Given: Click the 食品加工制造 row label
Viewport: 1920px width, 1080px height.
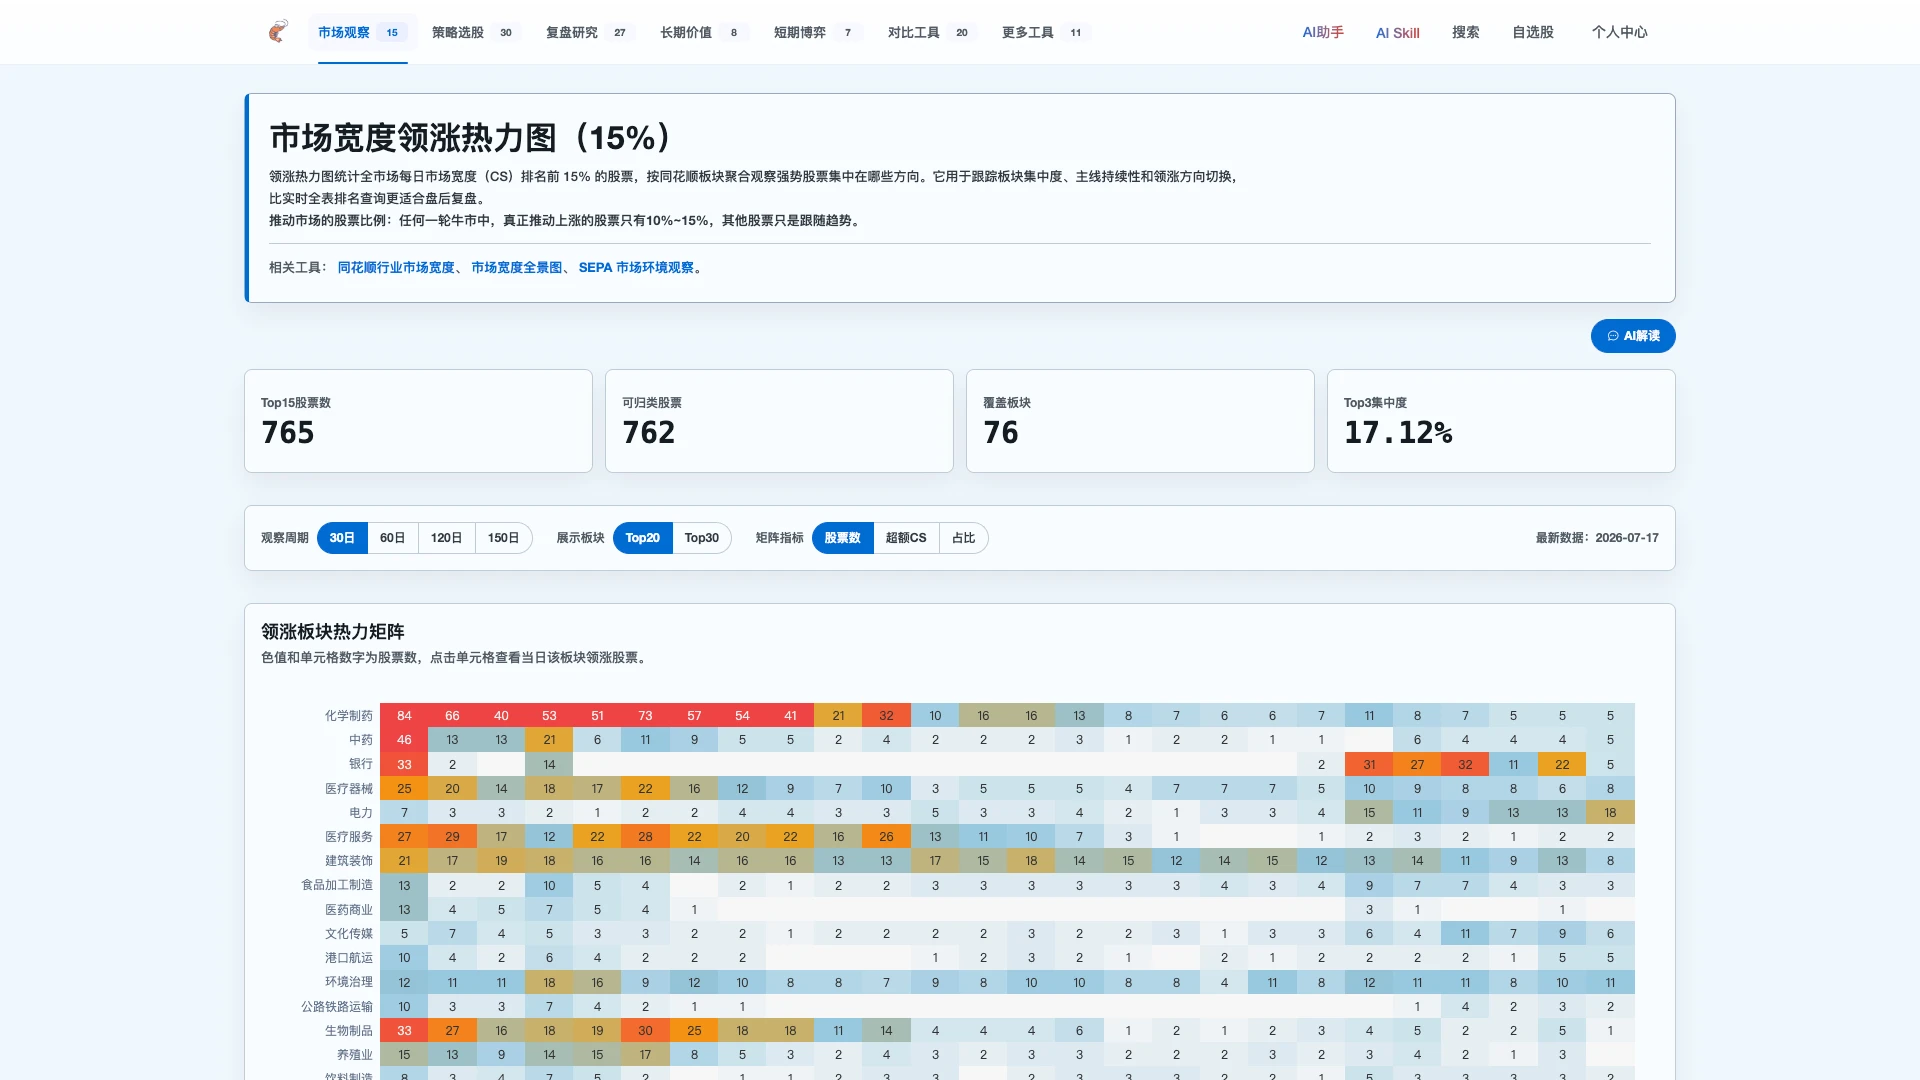Looking at the screenshot, I should [x=337, y=885].
